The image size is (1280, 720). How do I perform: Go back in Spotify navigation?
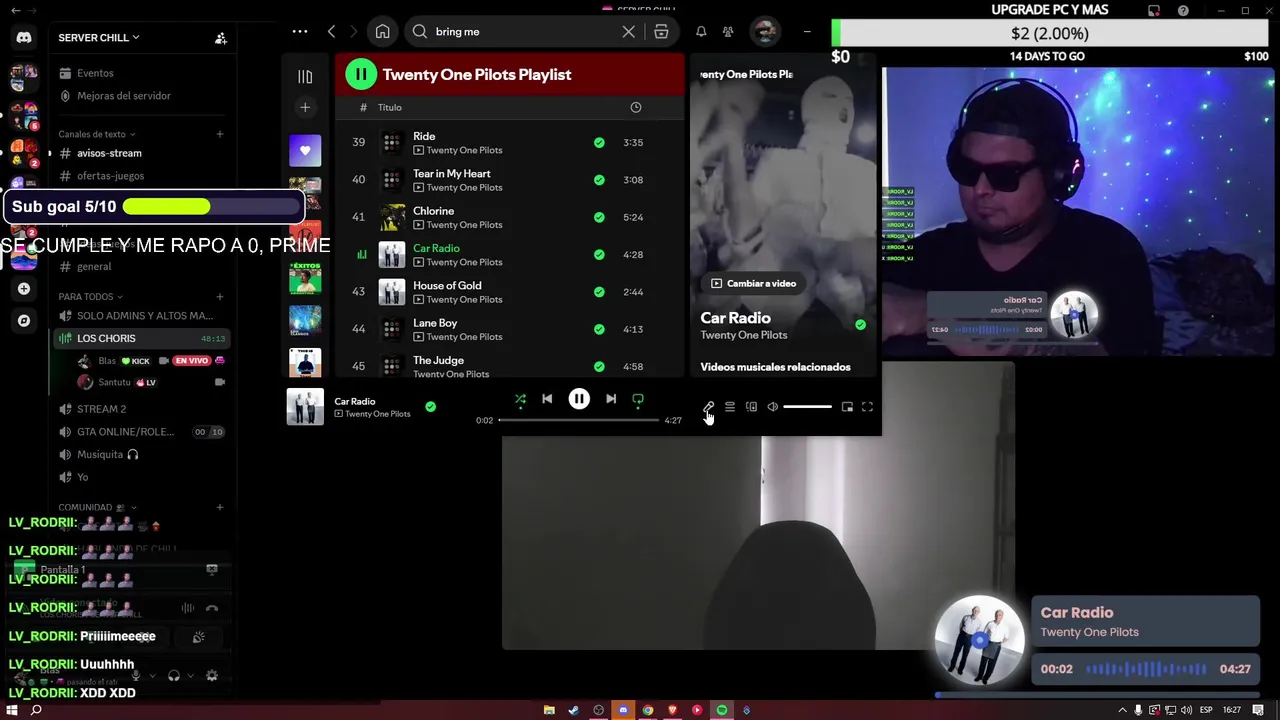pyautogui.click(x=332, y=32)
